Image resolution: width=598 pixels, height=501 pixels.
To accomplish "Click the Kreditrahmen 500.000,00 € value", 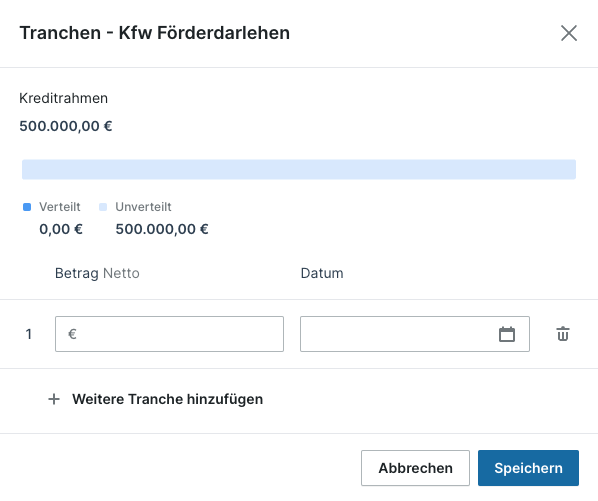I will click(x=66, y=126).
